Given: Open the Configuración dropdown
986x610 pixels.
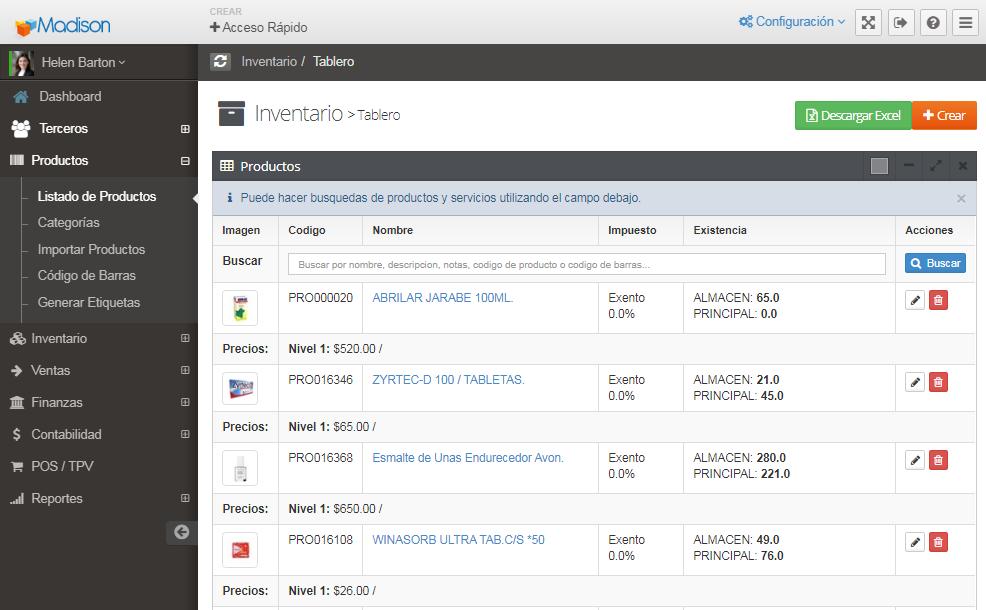Looking at the screenshot, I should tap(792, 22).
